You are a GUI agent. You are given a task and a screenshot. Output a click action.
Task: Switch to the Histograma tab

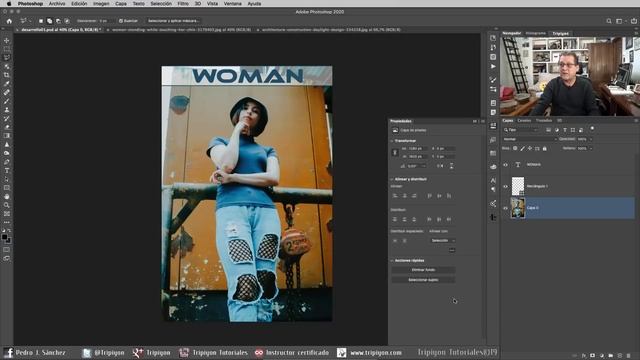click(536, 33)
